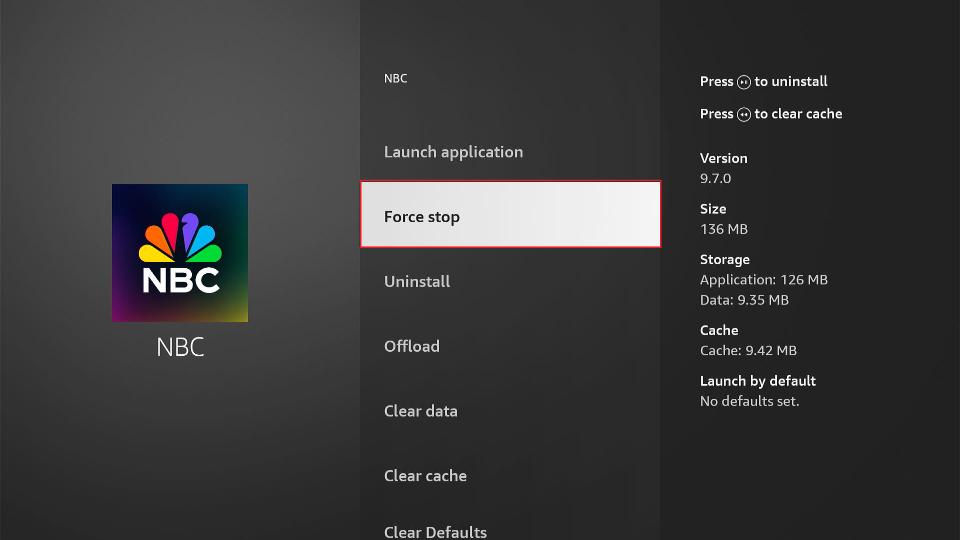
Task: Click the 'to clear cache' hint text
Action: click(x=798, y=114)
